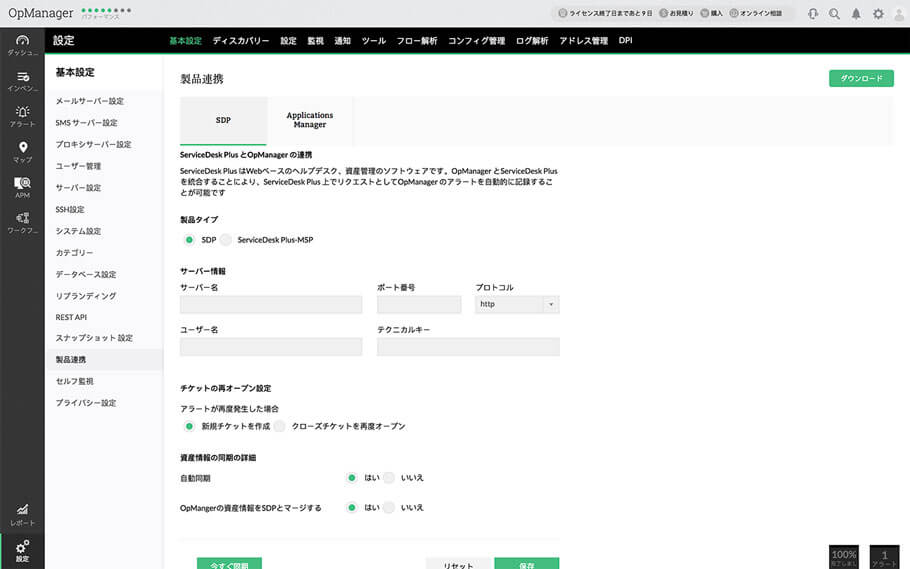Open REST API in side menu
910x569 pixels.
pos(71,317)
